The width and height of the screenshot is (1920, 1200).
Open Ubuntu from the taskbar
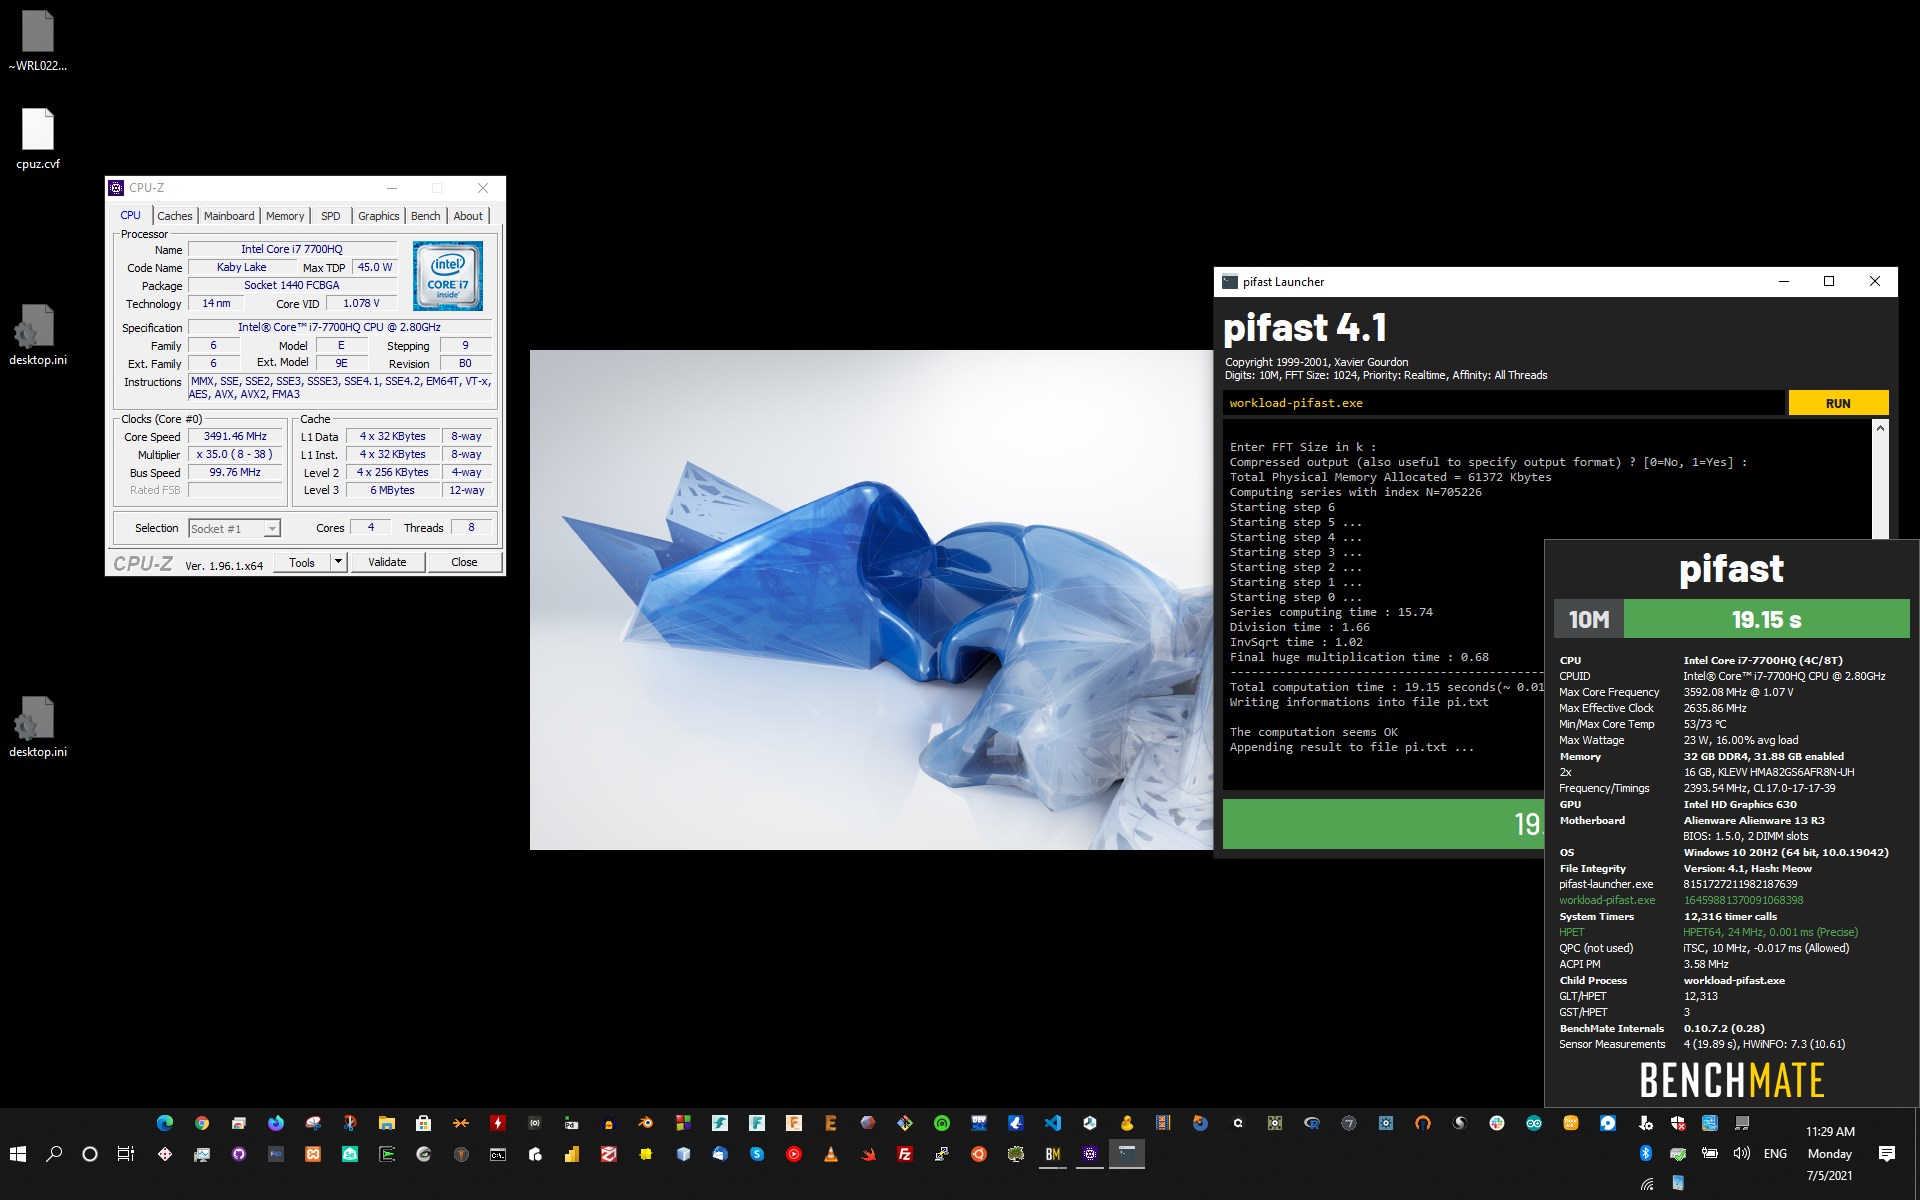pyautogui.click(x=979, y=1154)
